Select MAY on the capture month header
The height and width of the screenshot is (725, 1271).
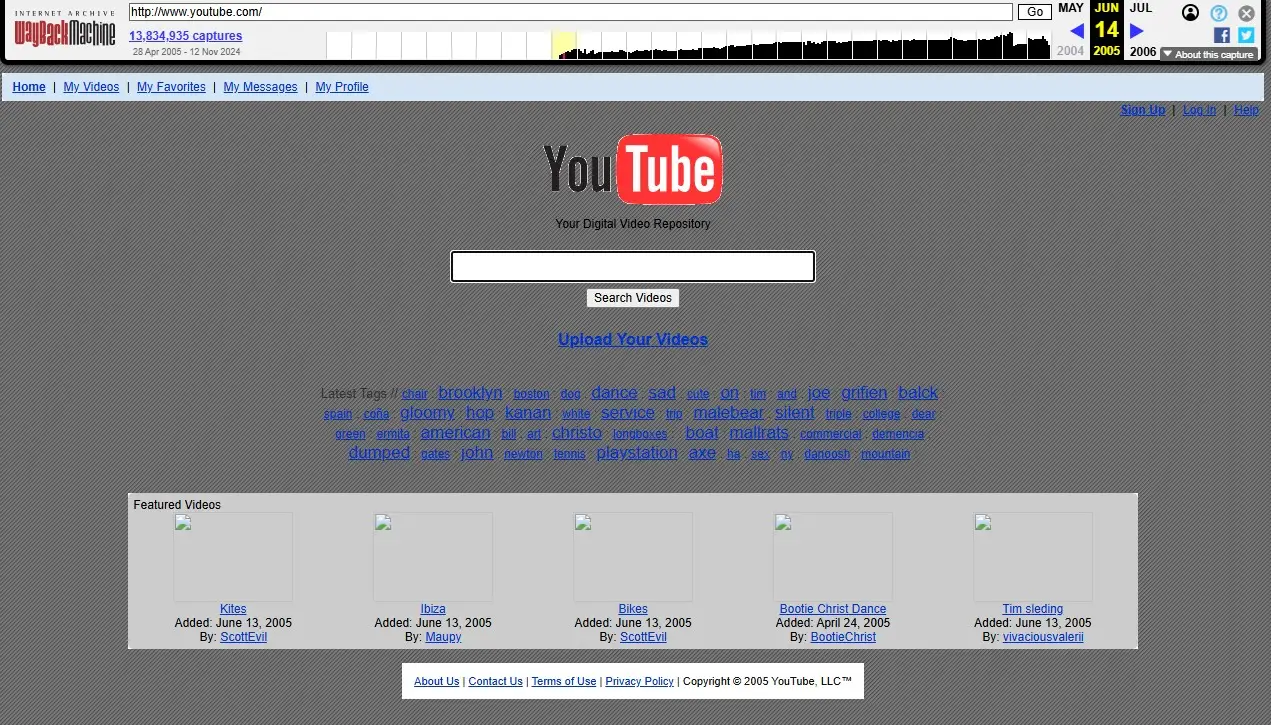(1071, 8)
